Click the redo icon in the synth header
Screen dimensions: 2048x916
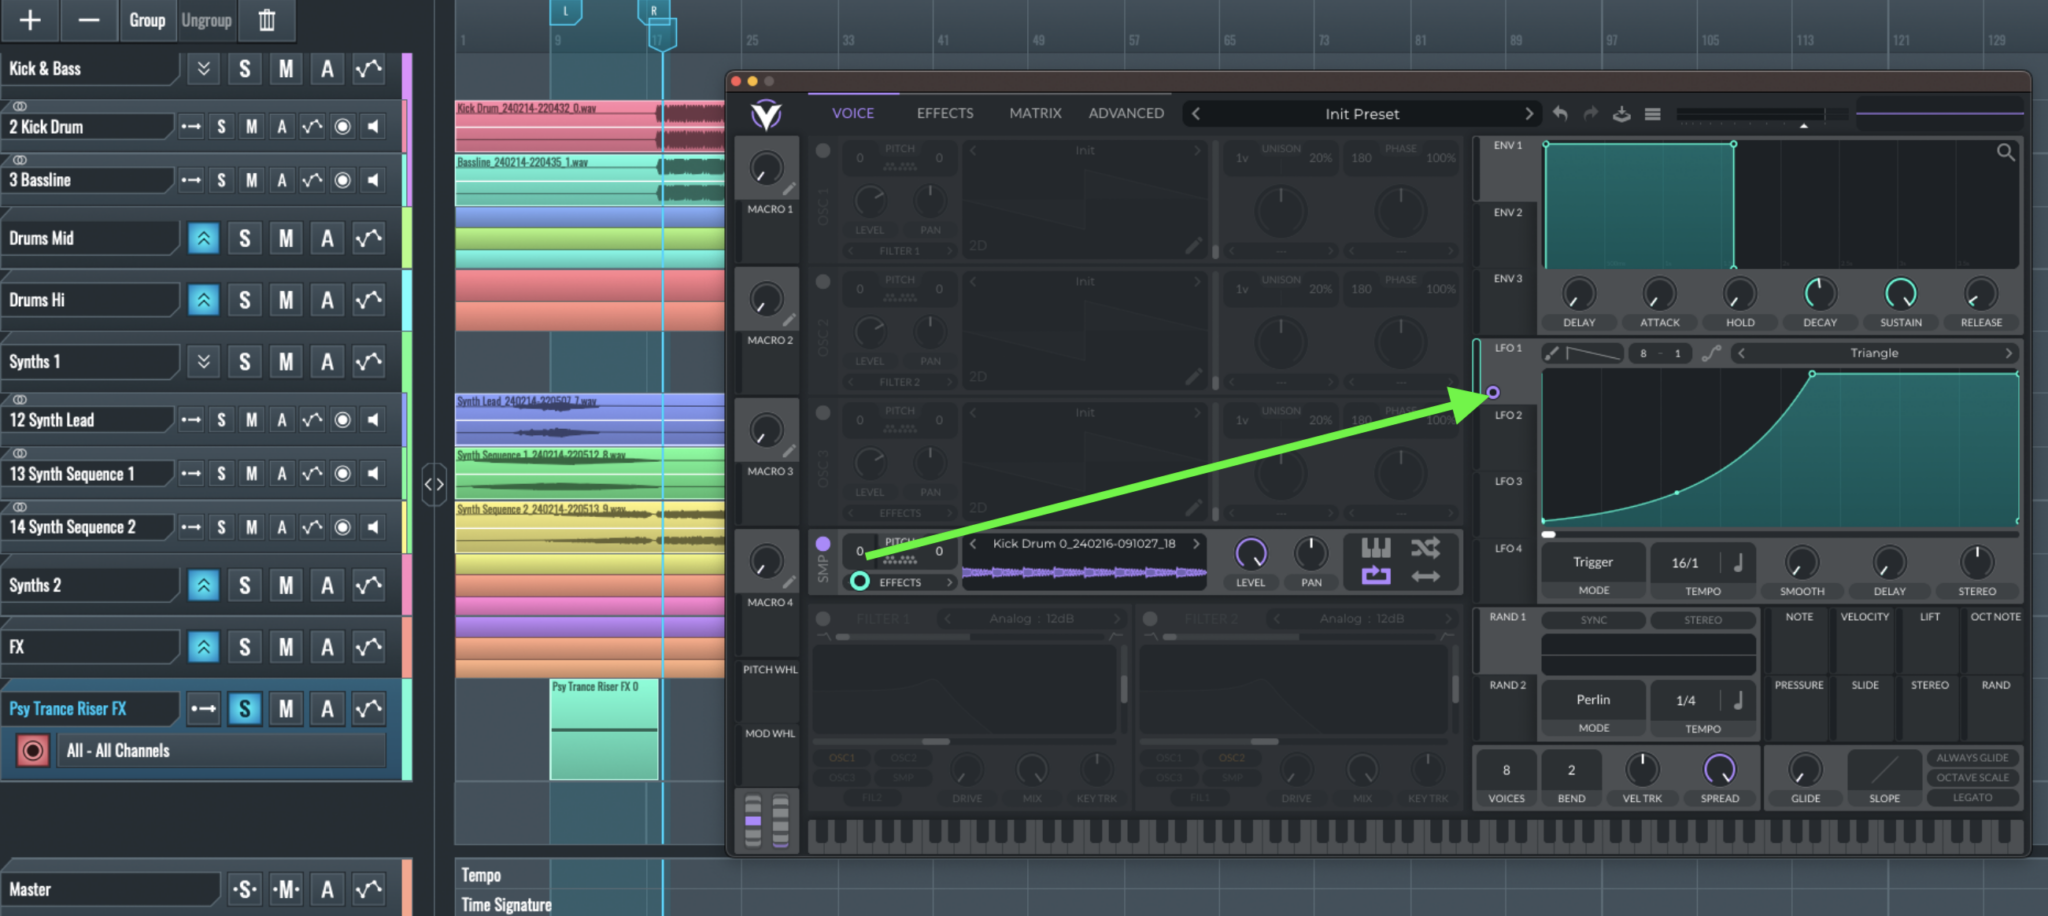[x=1591, y=114]
